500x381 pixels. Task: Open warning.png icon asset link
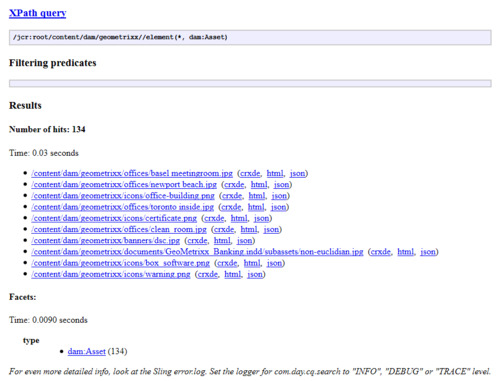(111, 274)
